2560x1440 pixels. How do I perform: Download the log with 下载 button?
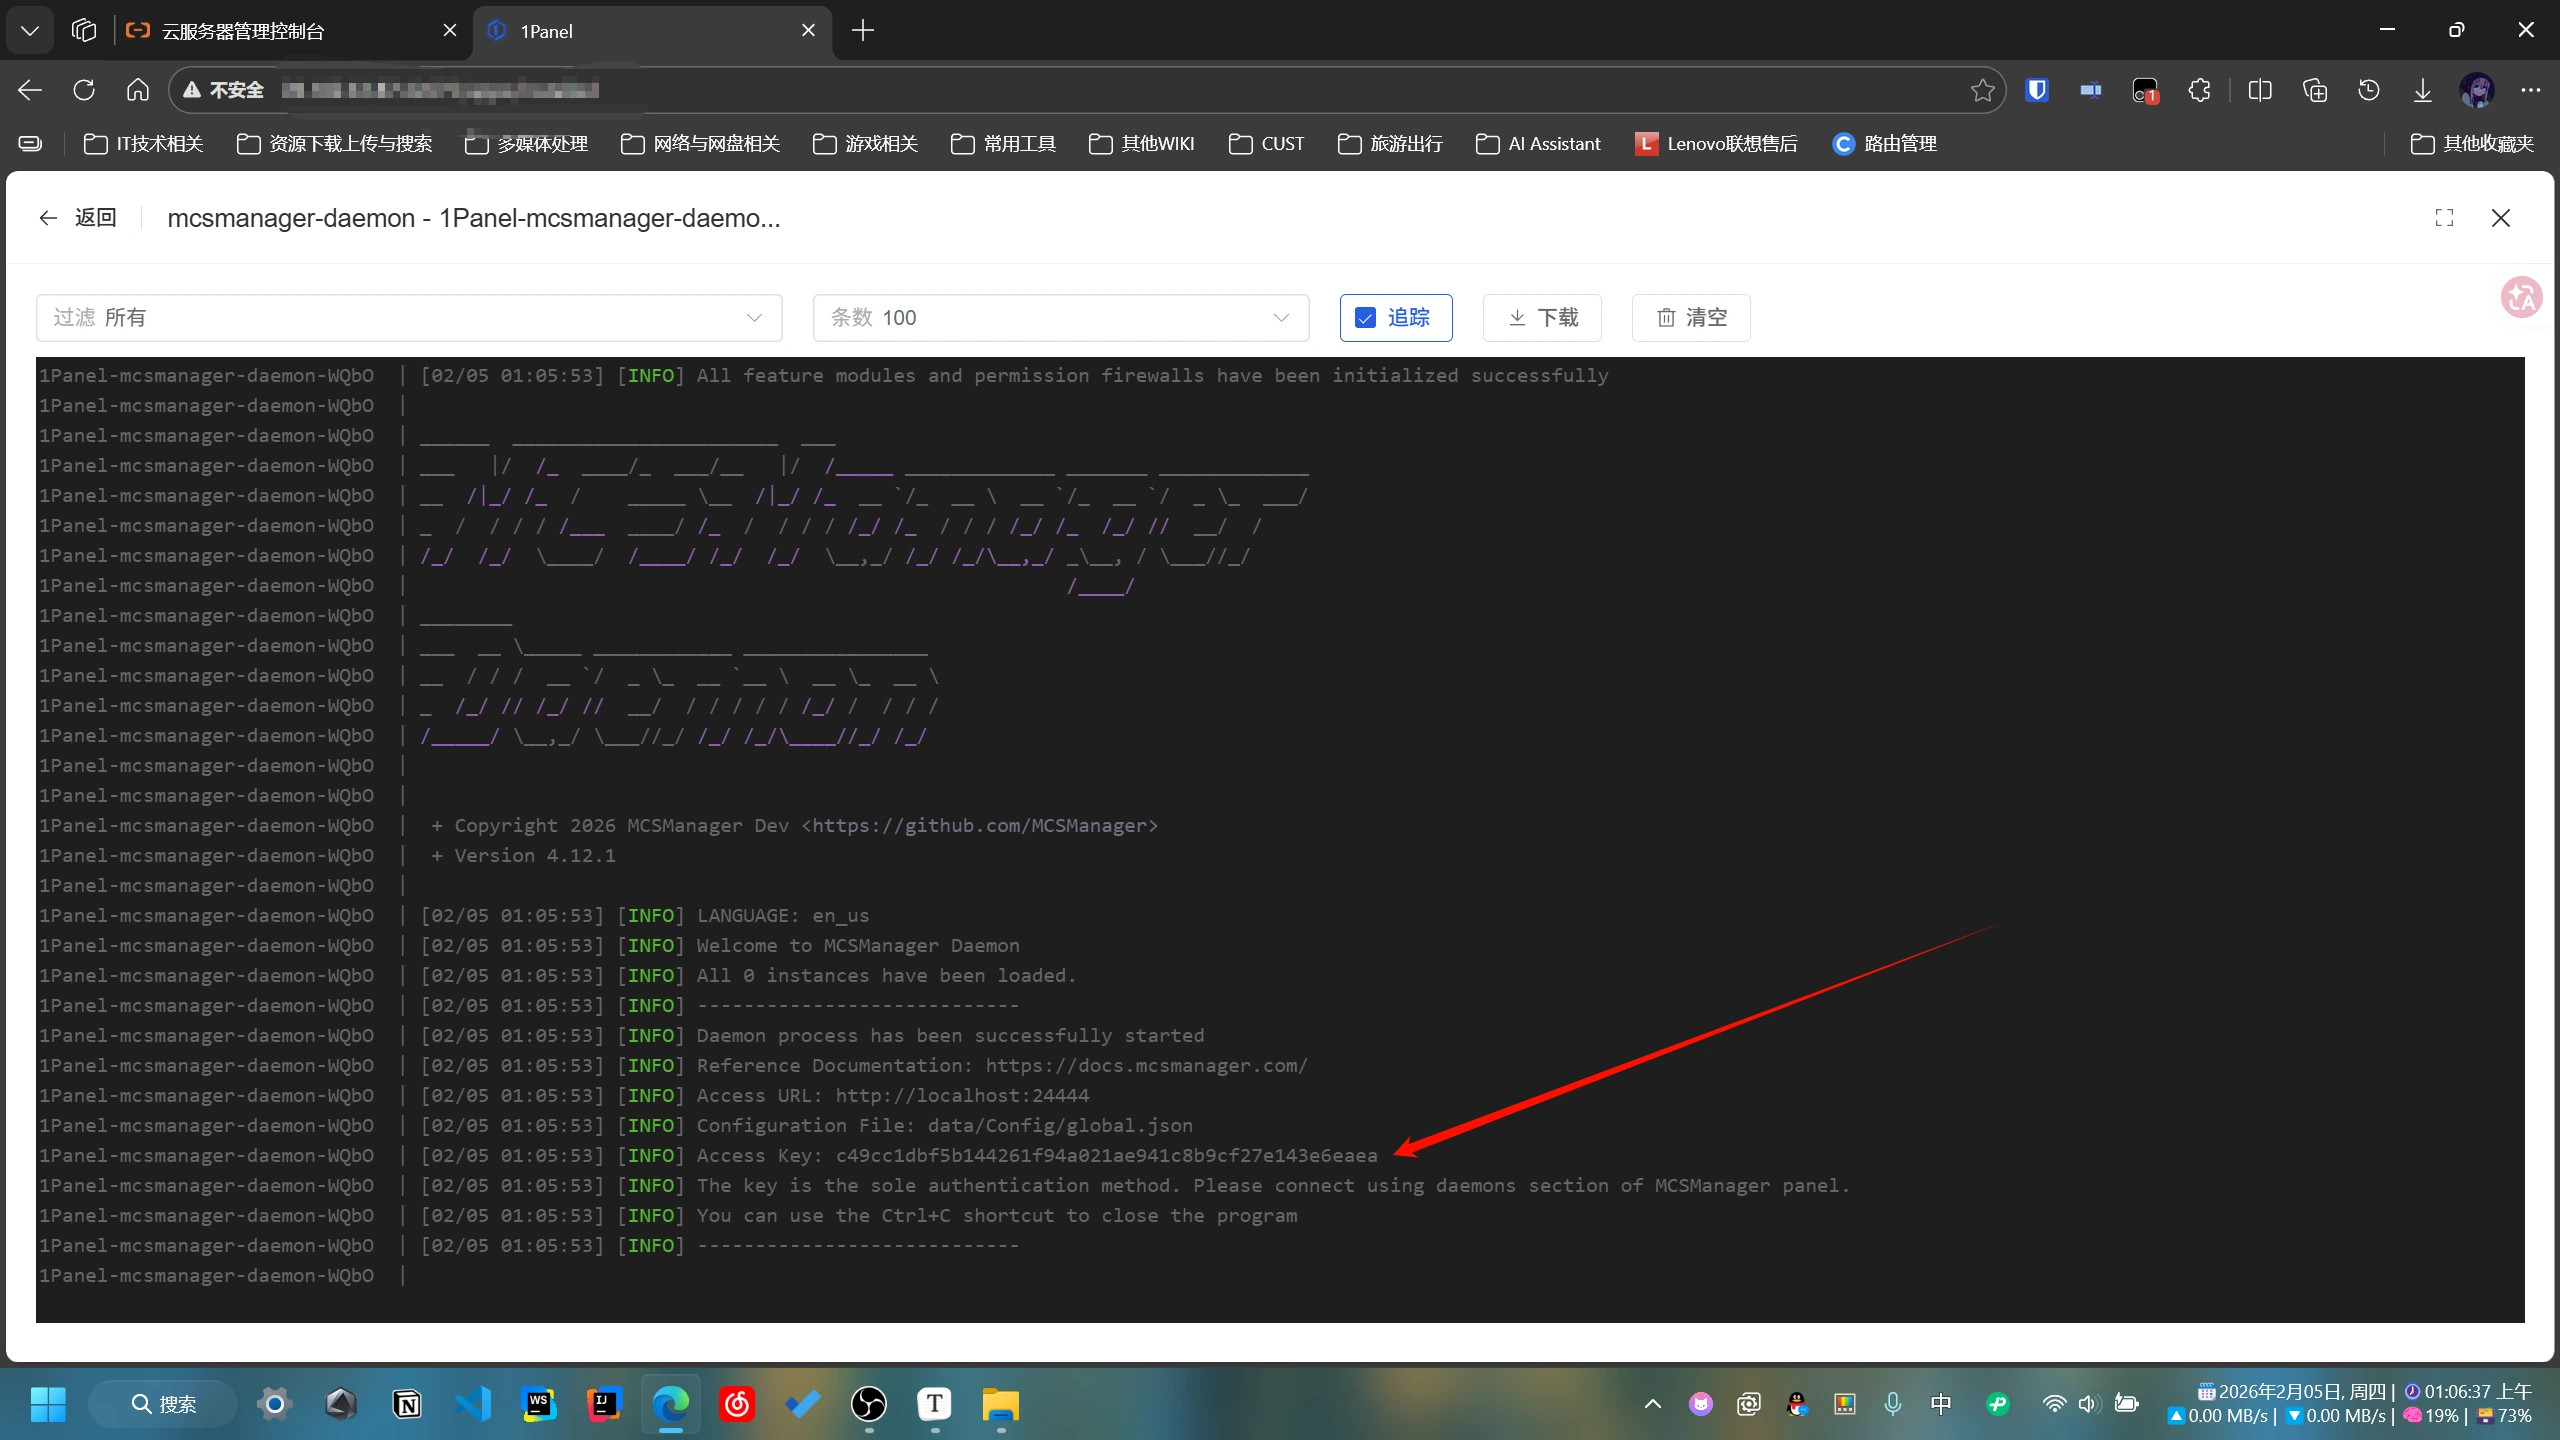click(x=1542, y=318)
